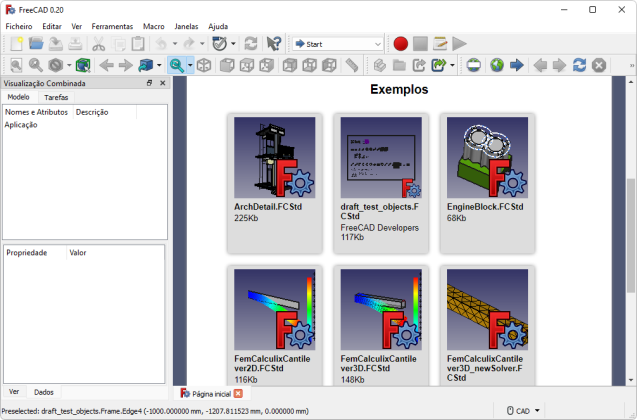Viewport: 637px width, 420px height.
Task: Select the Isometric view cube icon
Action: [x=204, y=65]
